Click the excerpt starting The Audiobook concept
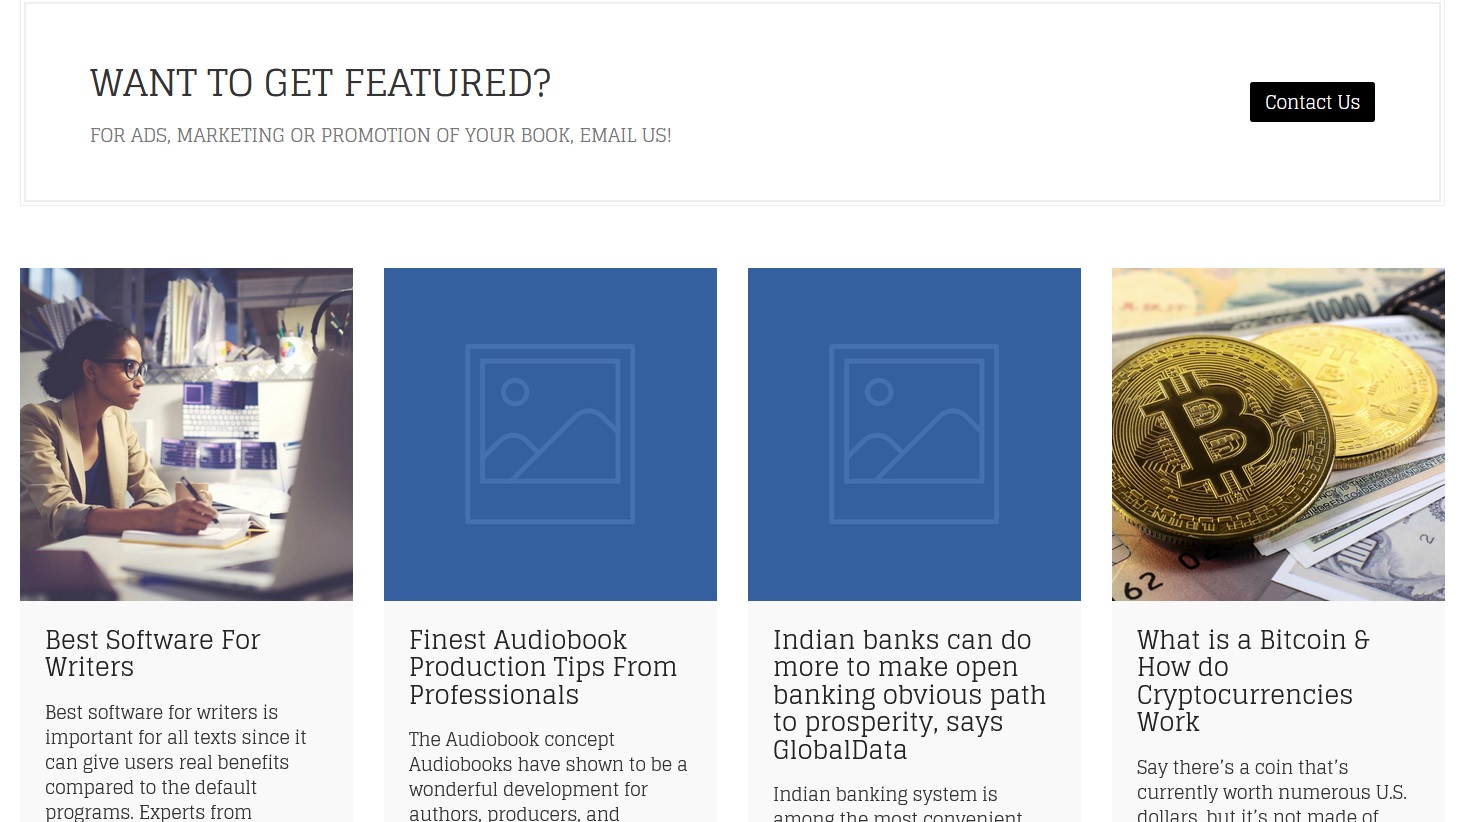This screenshot has height=822, width=1470. click(x=548, y=777)
